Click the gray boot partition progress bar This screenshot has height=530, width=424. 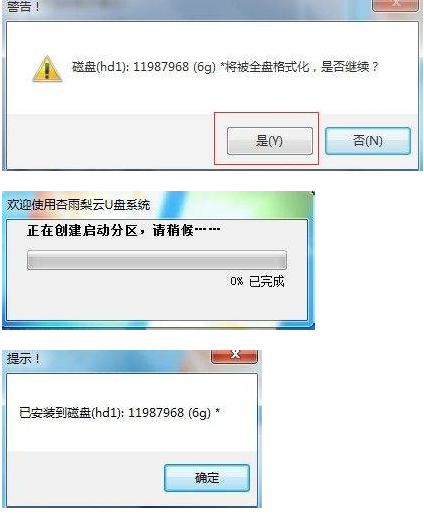click(157, 260)
